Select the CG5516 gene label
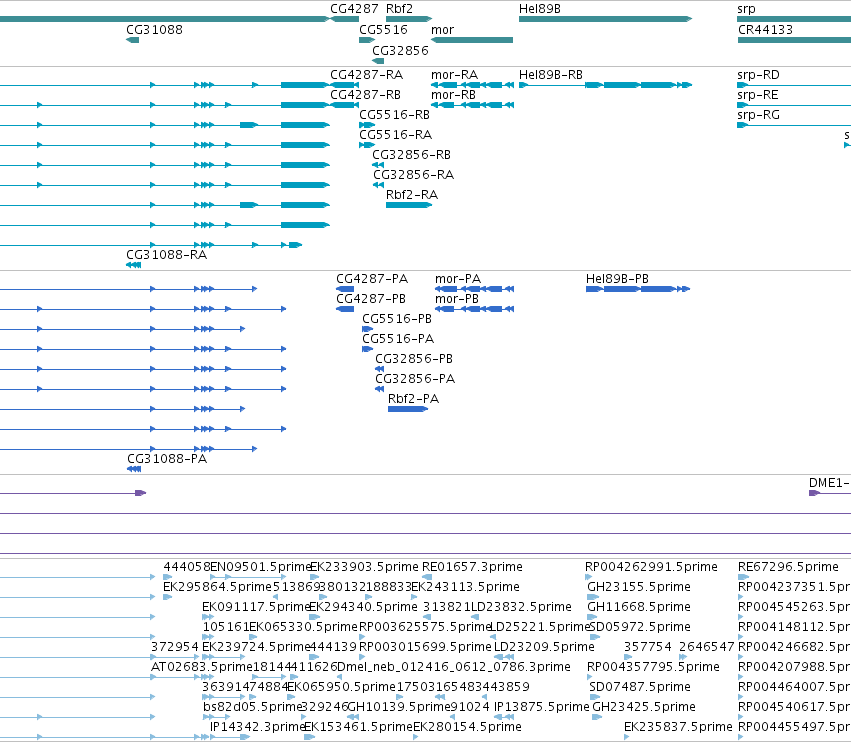Image resolution: width=851 pixels, height=742 pixels. (383, 30)
